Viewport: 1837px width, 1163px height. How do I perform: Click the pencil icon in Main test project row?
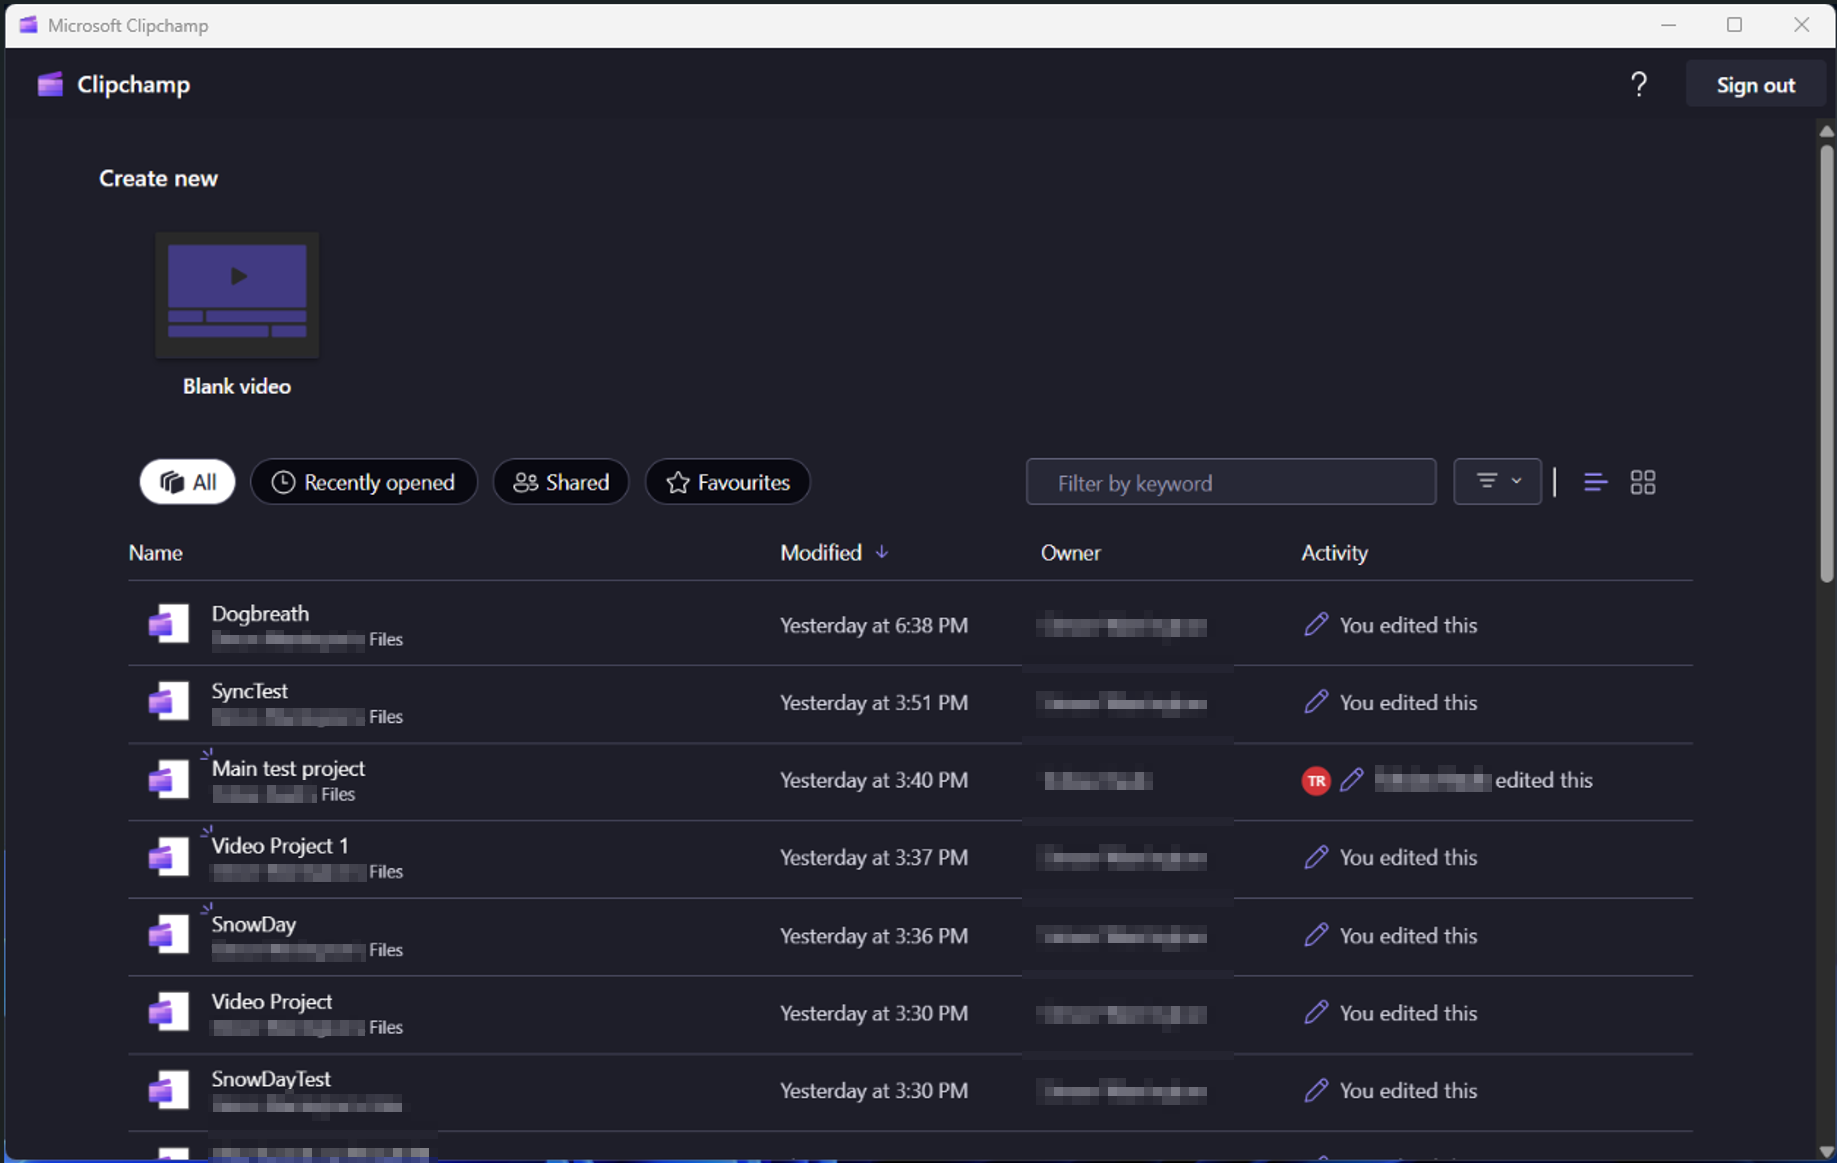[1352, 780]
